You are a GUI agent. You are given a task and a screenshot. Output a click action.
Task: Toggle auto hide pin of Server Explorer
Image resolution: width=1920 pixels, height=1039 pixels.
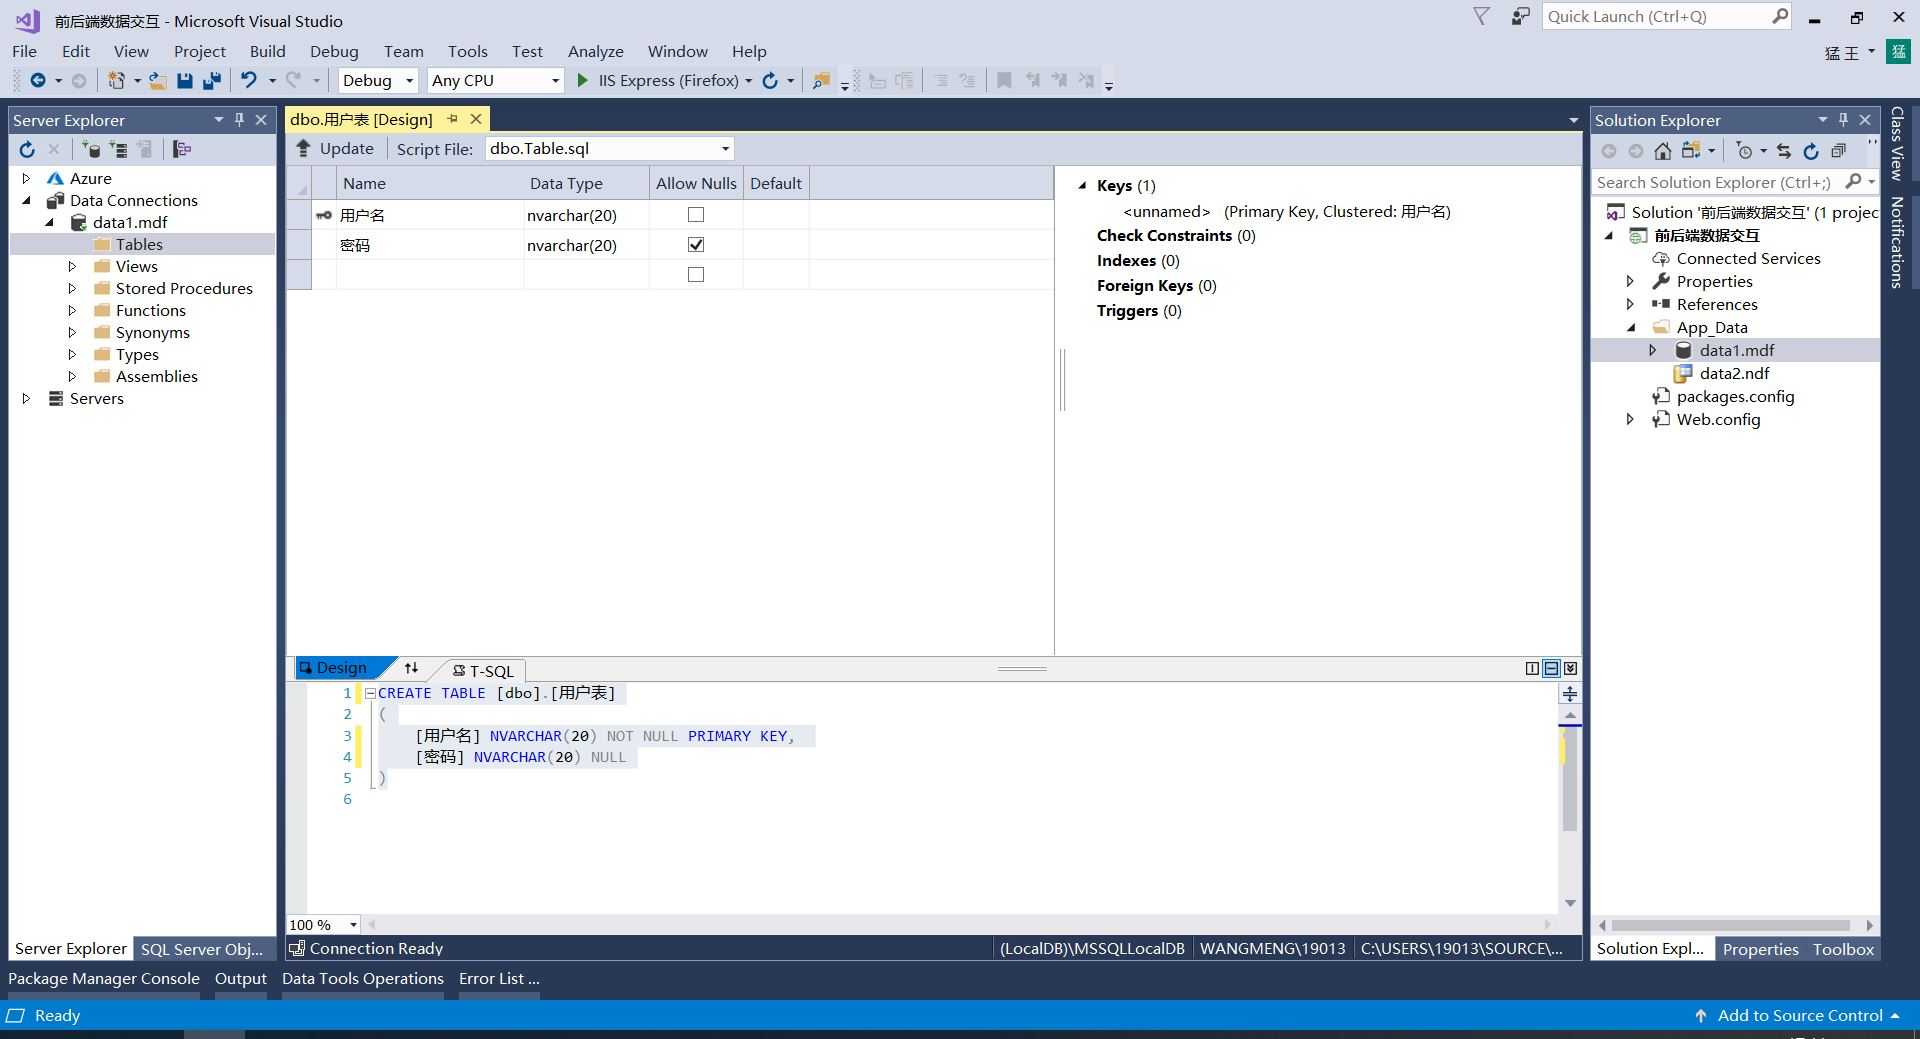pyautogui.click(x=239, y=120)
